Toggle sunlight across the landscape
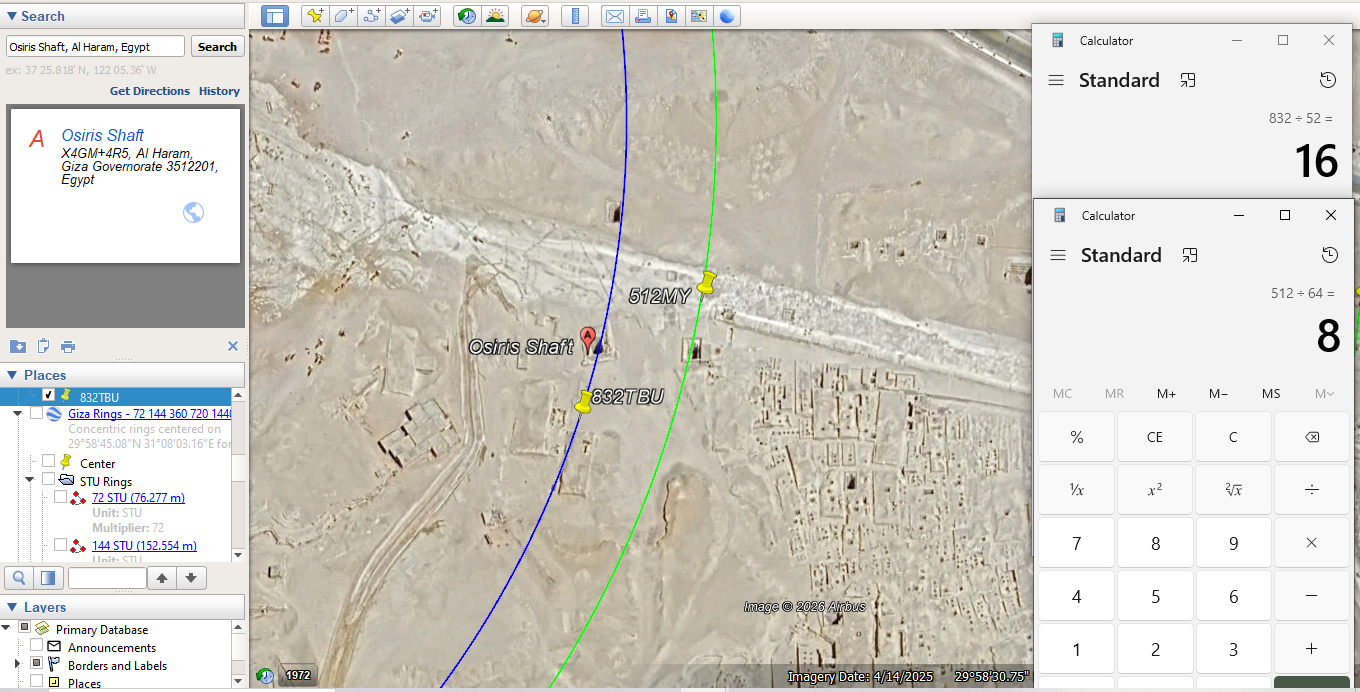Image resolution: width=1360 pixels, height=692 pixels. click(495, 16)
